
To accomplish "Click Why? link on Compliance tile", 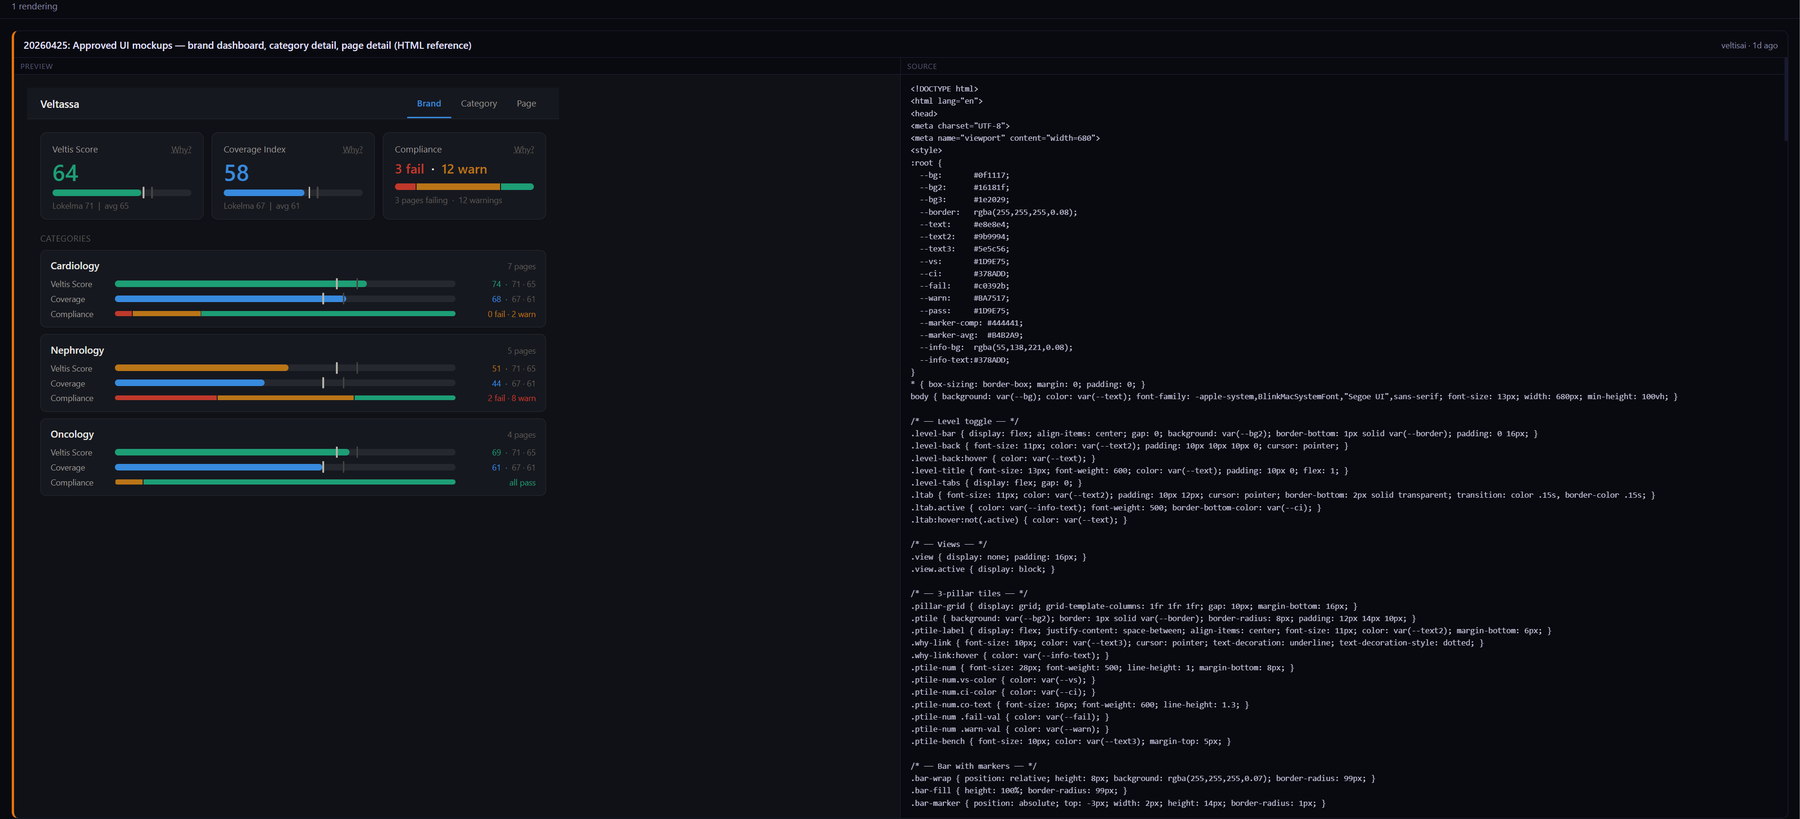I will click(524, 150).
